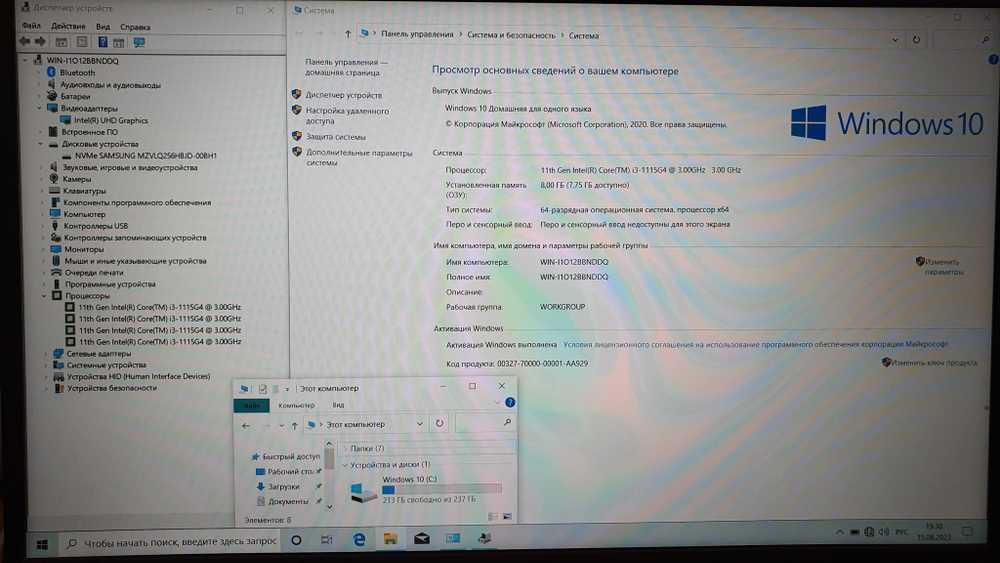
Task: Open Mail app from taskbar
Action: (422, 539)
